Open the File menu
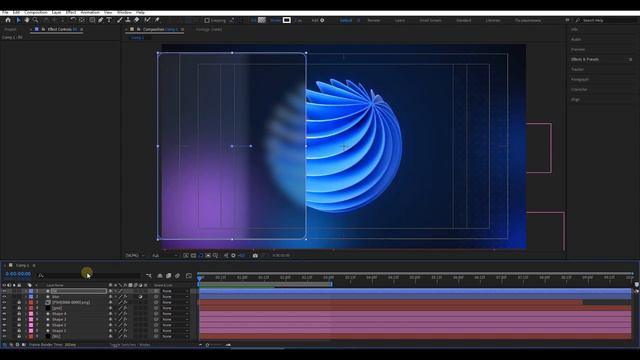Screen dimensions: 640x360 (5, 13)
